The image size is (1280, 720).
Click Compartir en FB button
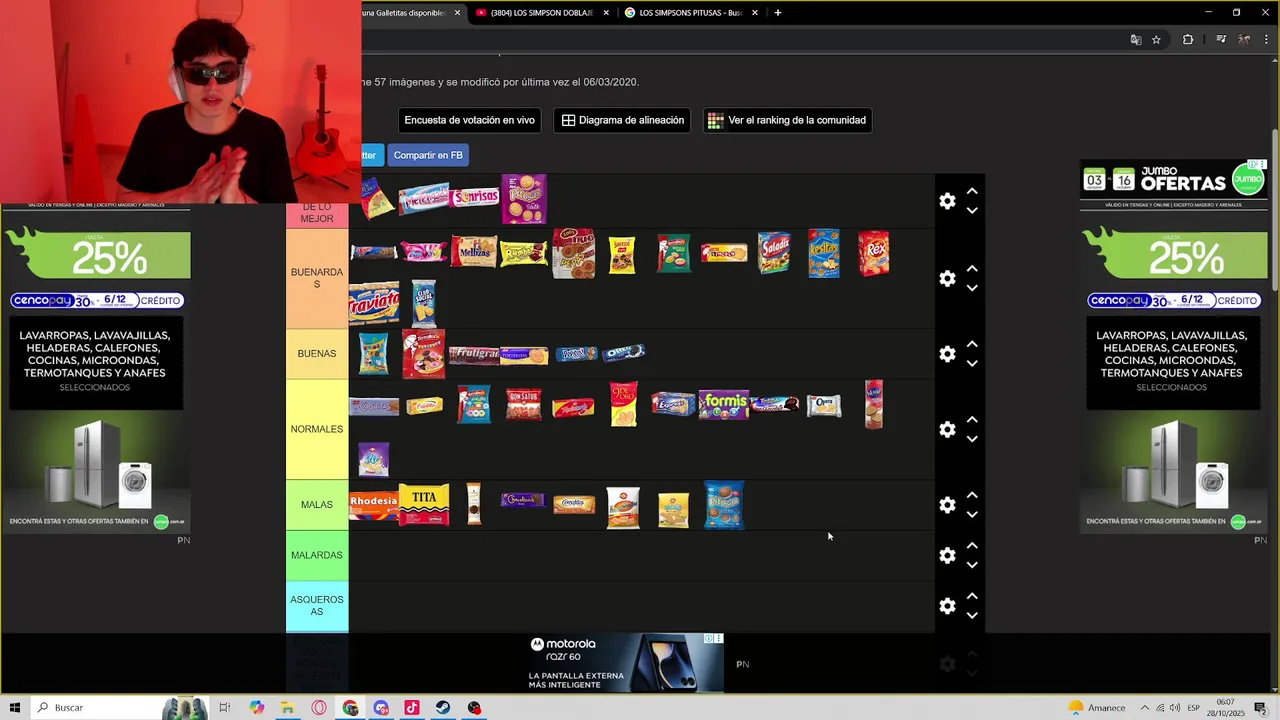428,155
